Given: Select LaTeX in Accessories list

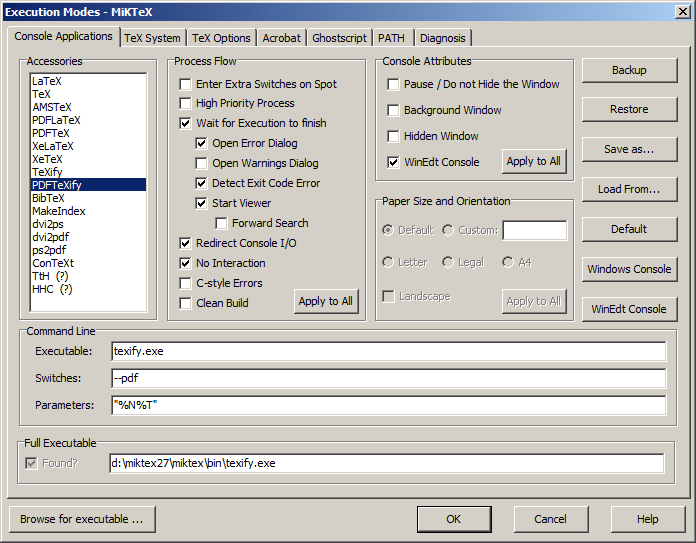Looking at the screenshot, I should [x=88, y=81].
